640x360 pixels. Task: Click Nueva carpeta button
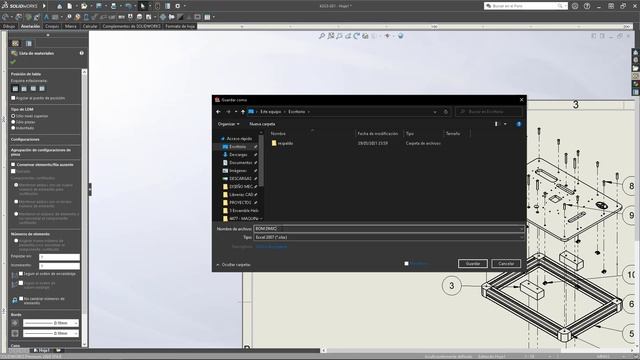point(262,124)
